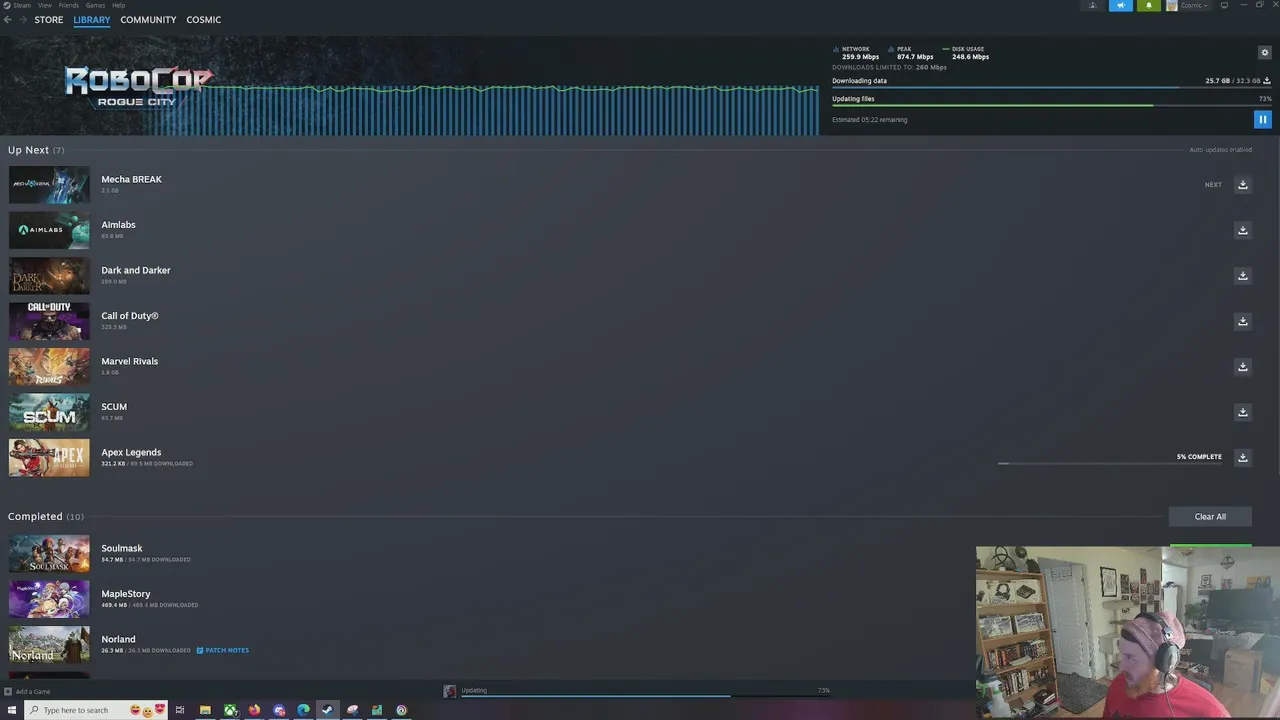1280x720 pixels.
Task: Open the green notifications bell
Action: [x=1148, y=5]
